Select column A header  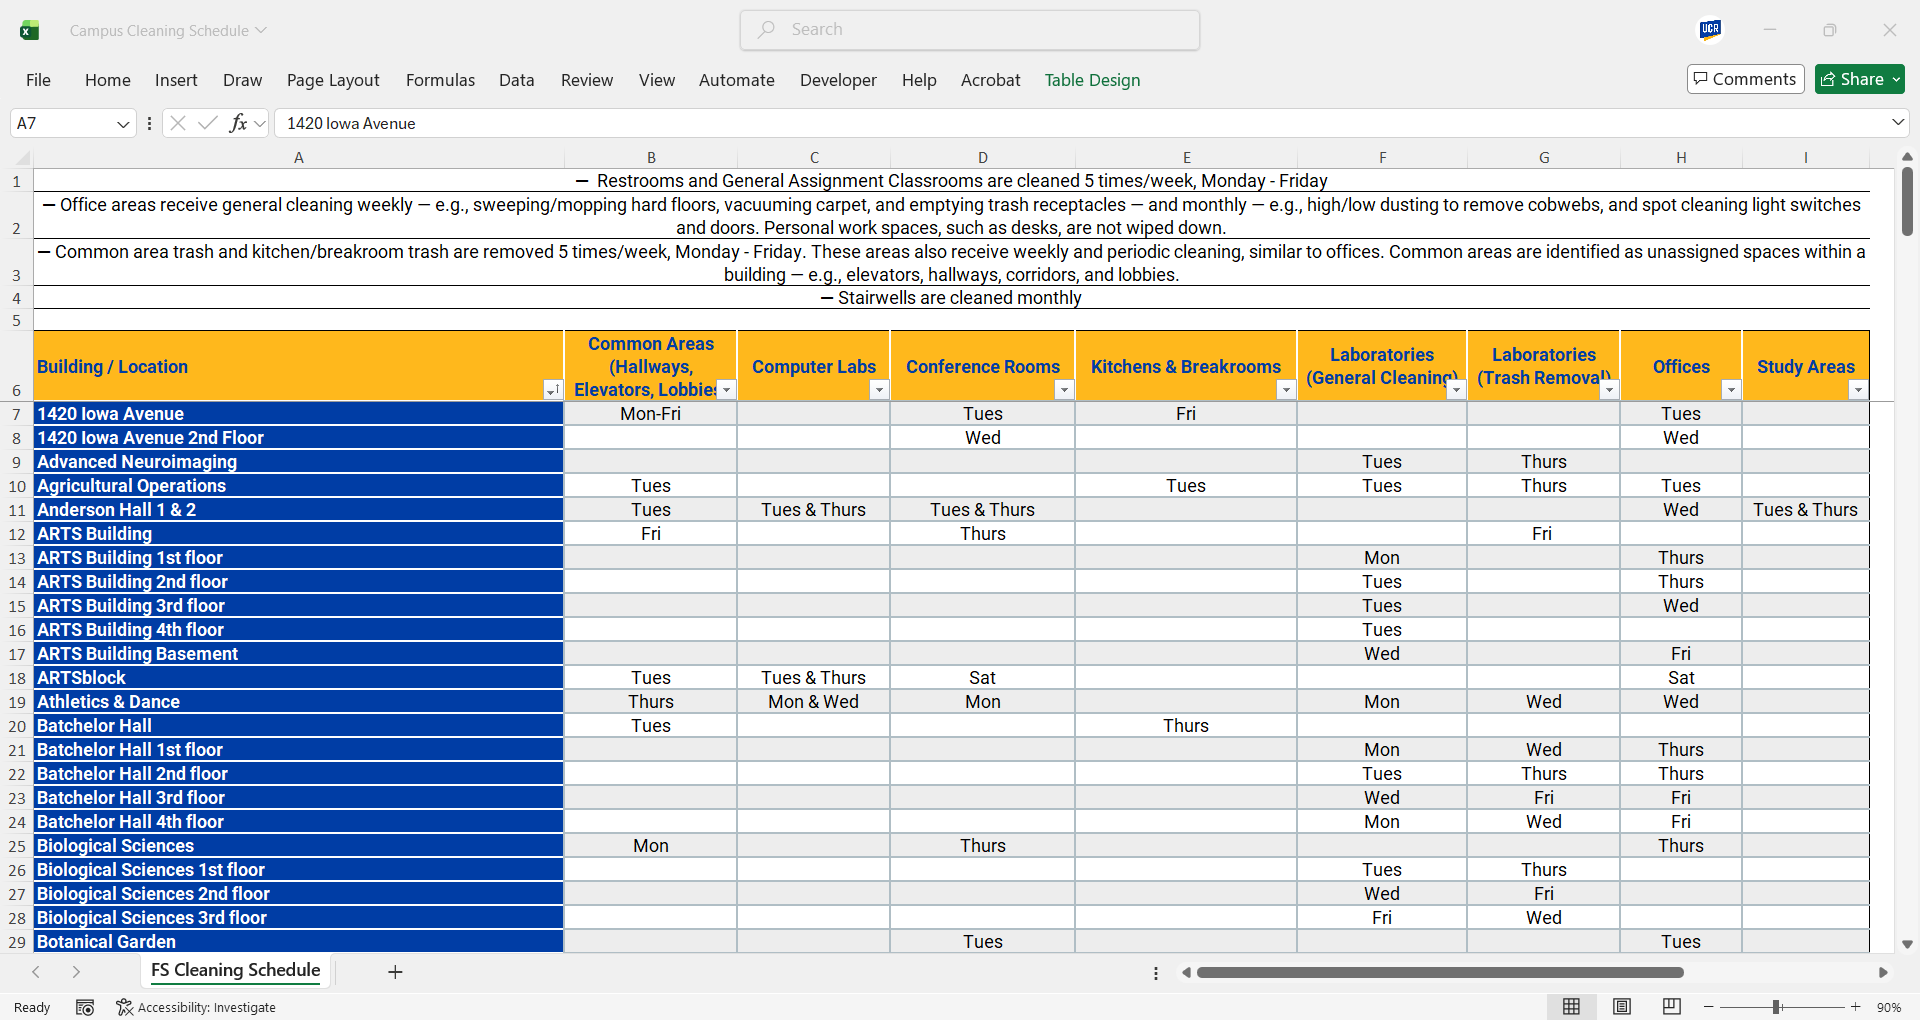point(298,158)
